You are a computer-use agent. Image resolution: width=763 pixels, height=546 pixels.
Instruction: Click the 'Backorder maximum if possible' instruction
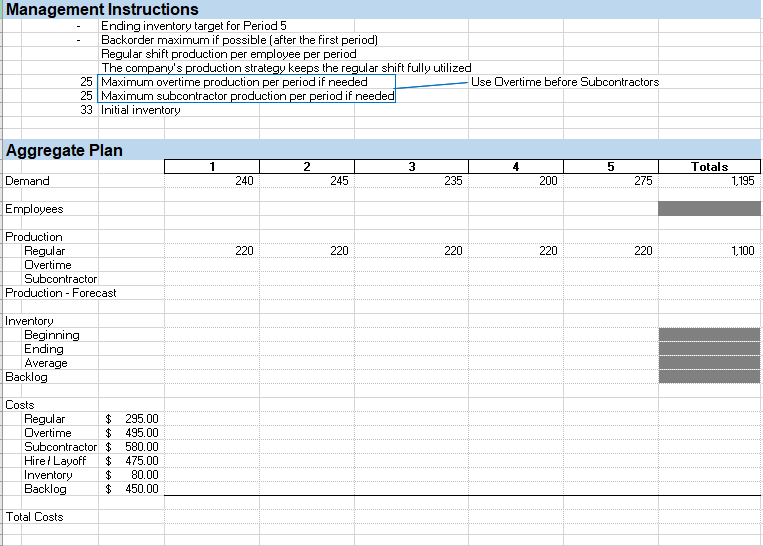click(x=239, y=40)
